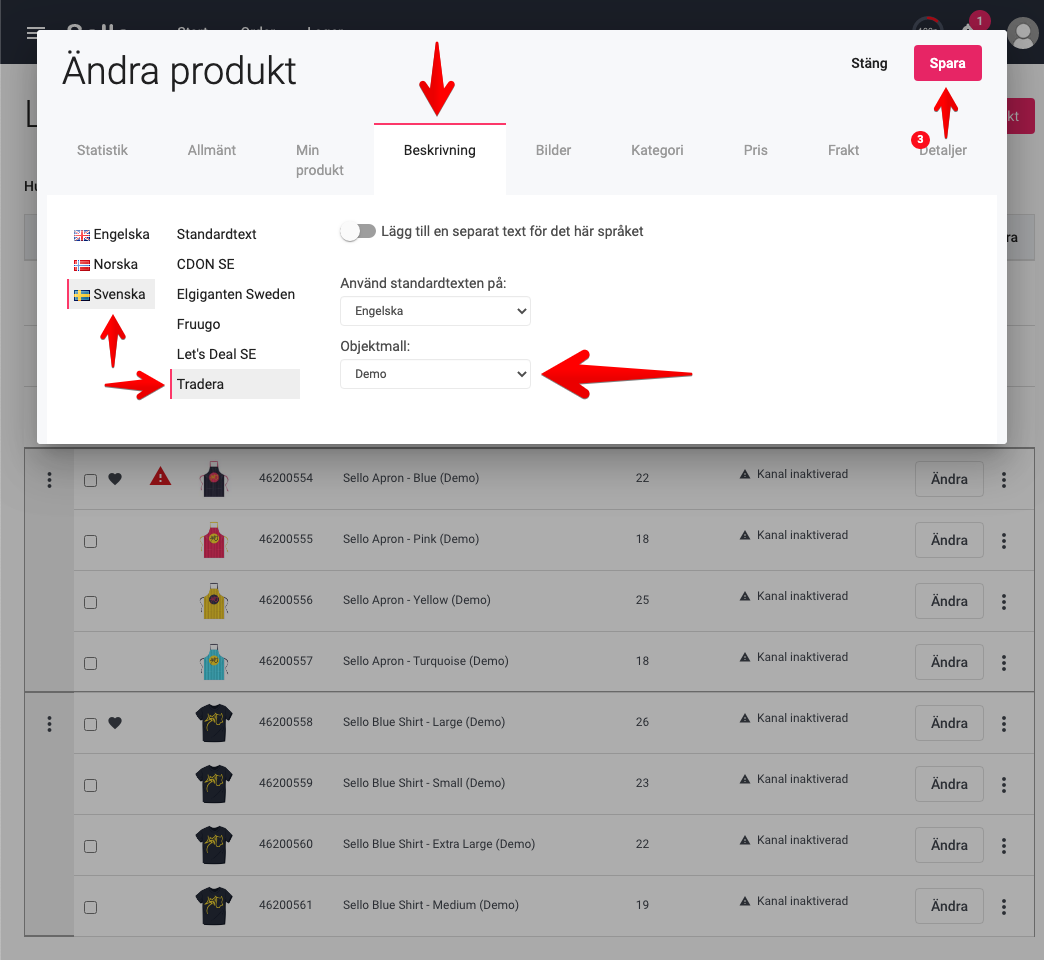Viewport: 1044px width, 960px height.
Task: Toggle separate text for this language switch
Action: point(358,231)
